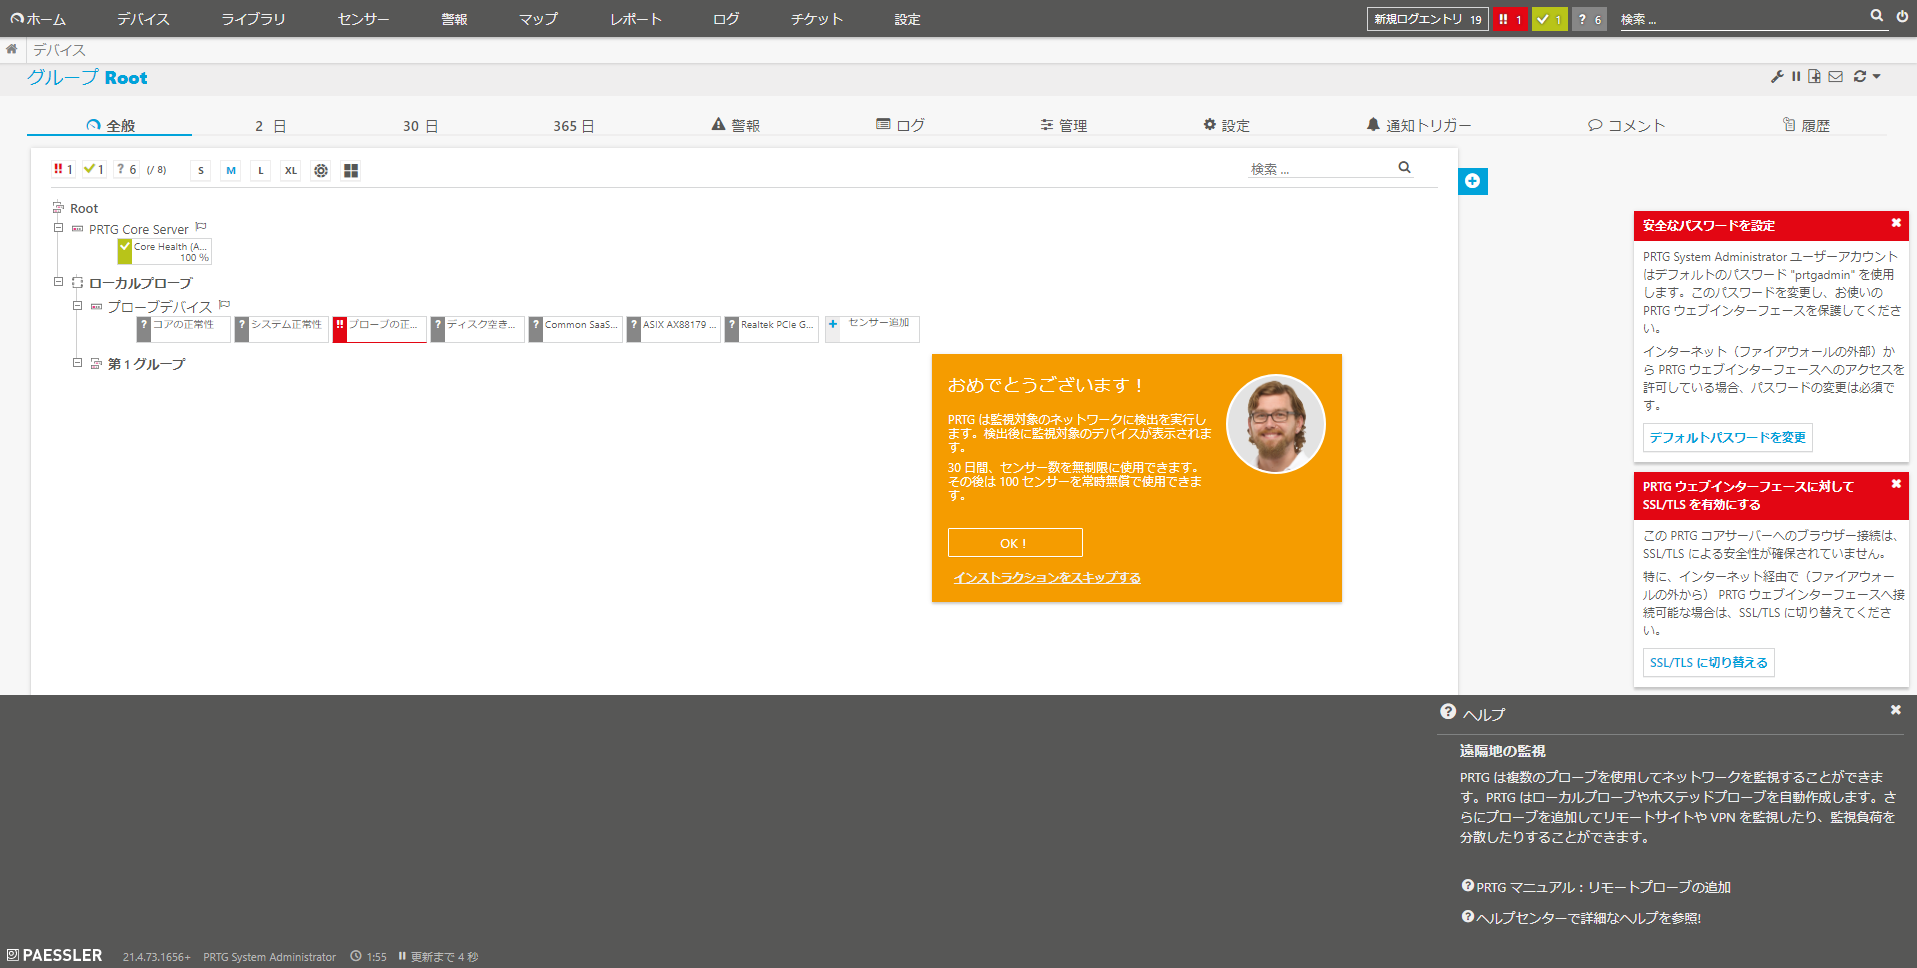
Task: Collapse the ローカルプローブ tree node
Action: pos(58,282)
